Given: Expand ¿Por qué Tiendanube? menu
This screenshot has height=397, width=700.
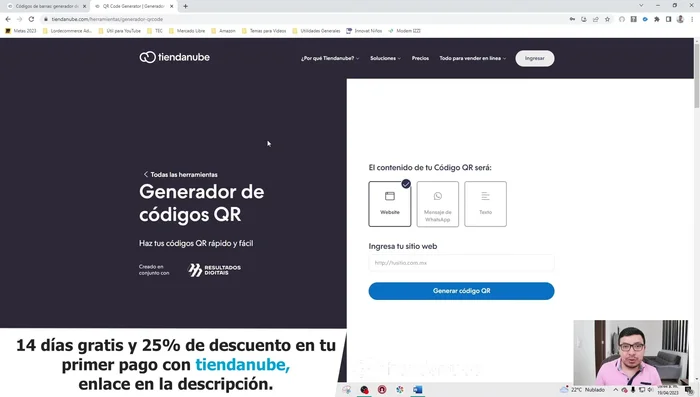Looking at the screenshot, I should tap(330, 59).
